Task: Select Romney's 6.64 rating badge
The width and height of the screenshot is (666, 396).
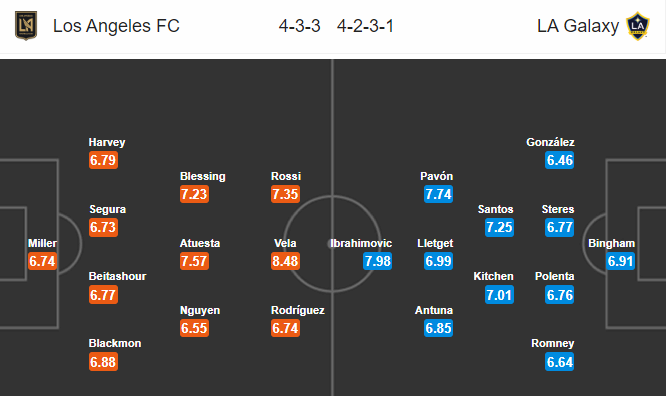Action: (560, 362)
